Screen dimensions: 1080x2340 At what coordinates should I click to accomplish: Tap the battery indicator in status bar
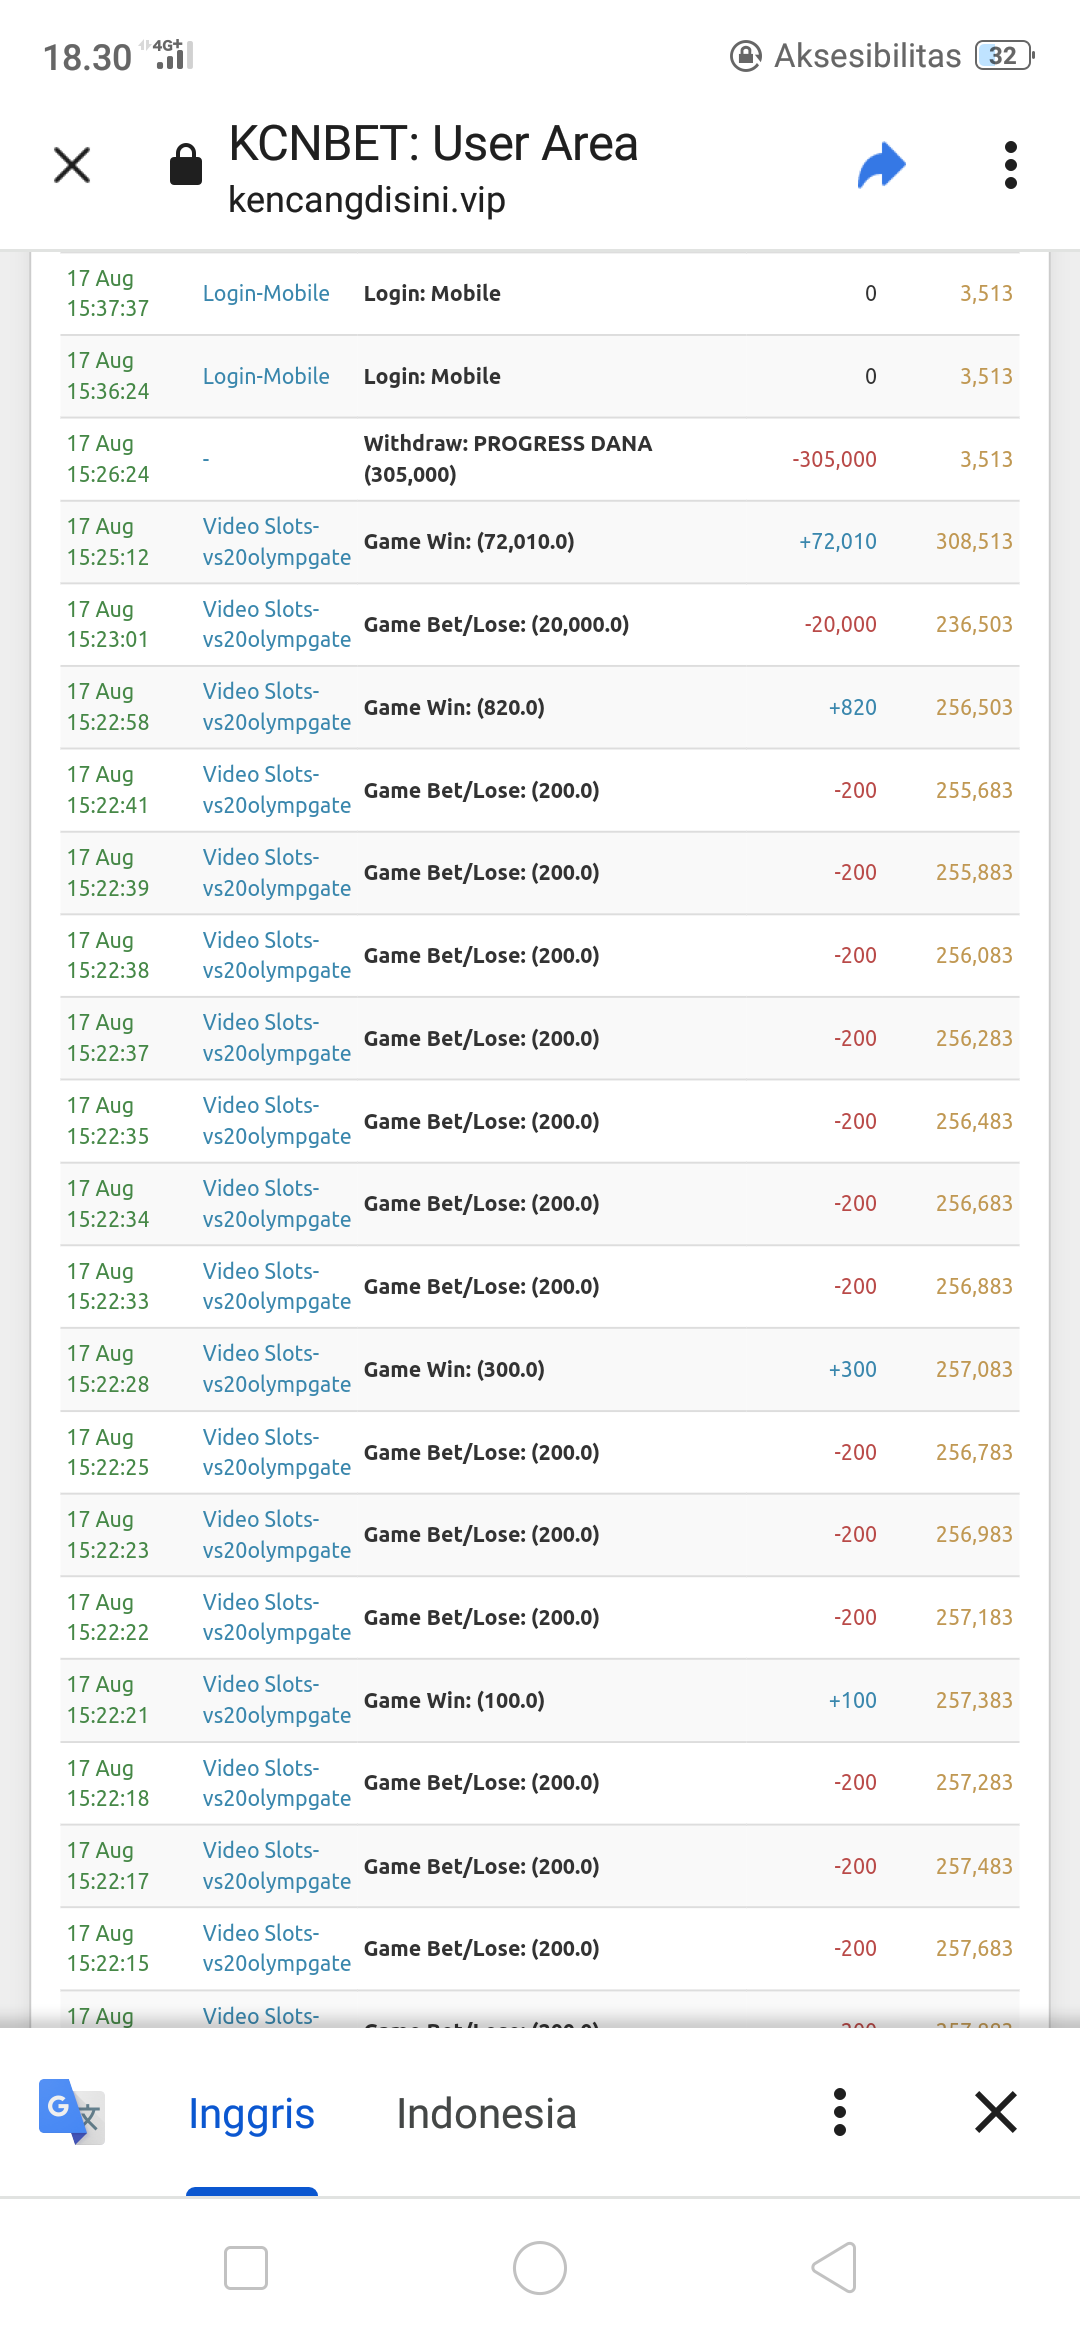1004,56
